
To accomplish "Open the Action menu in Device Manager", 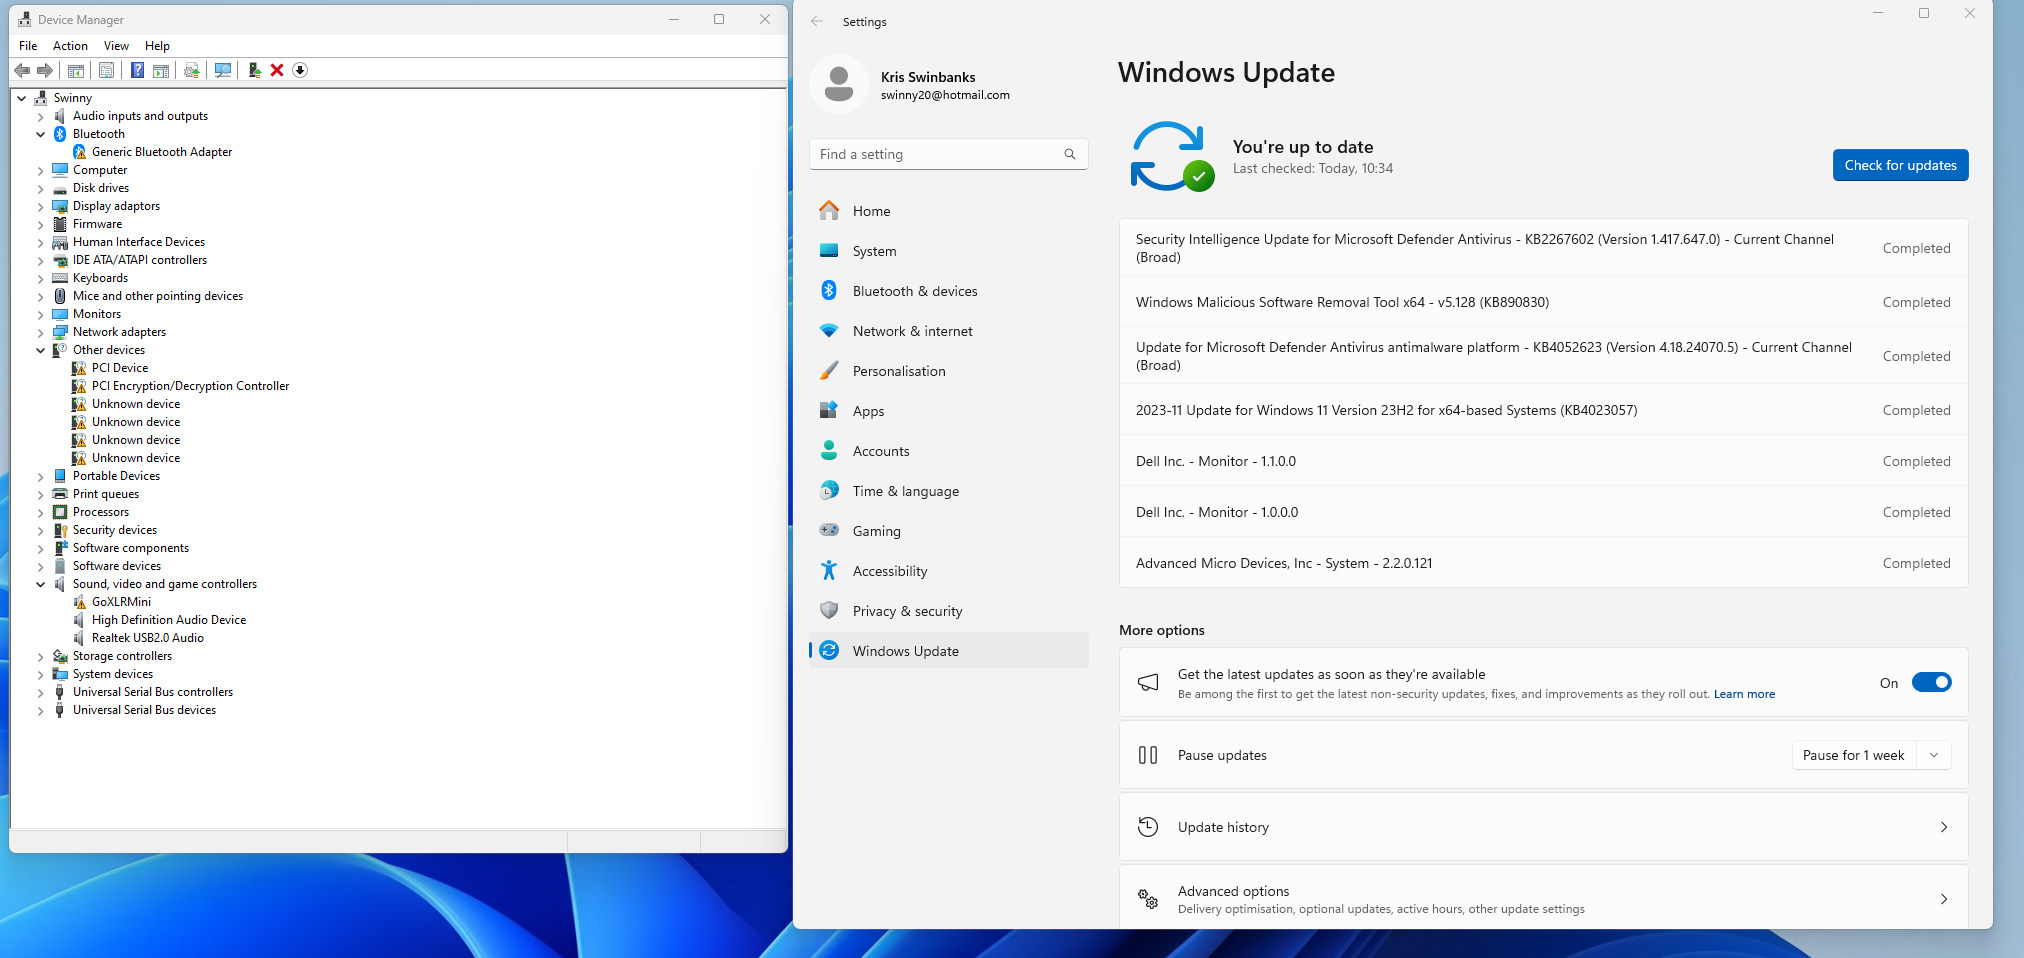I will pyautogui.click(x=70, y=46).
